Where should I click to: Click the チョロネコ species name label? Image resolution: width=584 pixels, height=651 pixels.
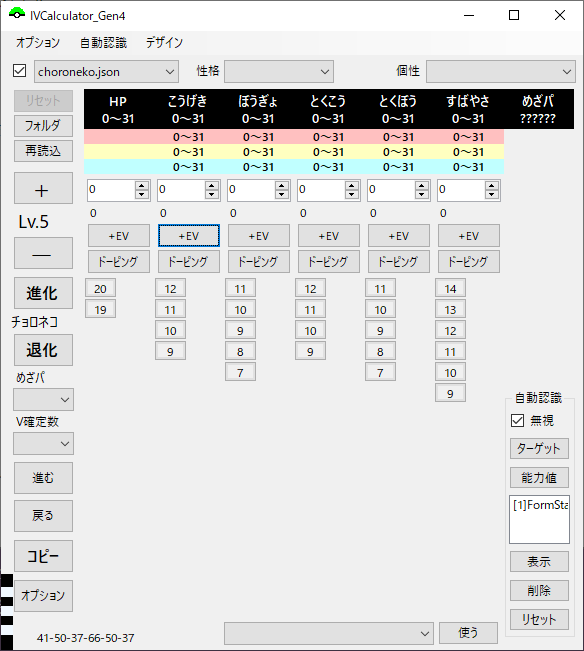pyautogui.click(x=34, y=322)
